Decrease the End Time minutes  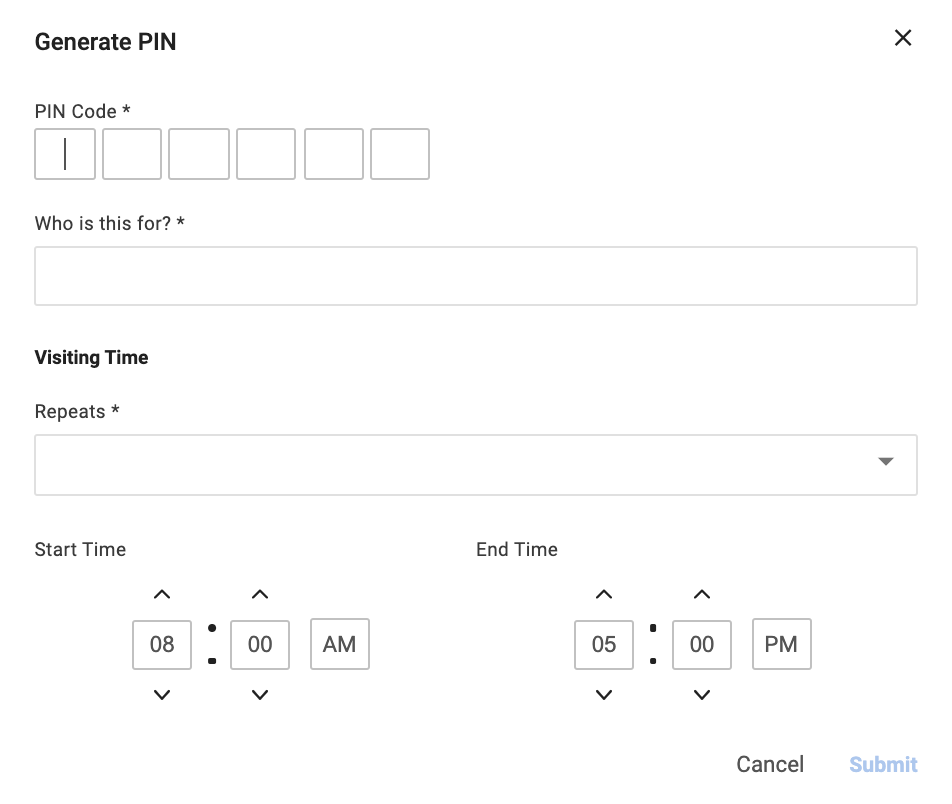702,694
